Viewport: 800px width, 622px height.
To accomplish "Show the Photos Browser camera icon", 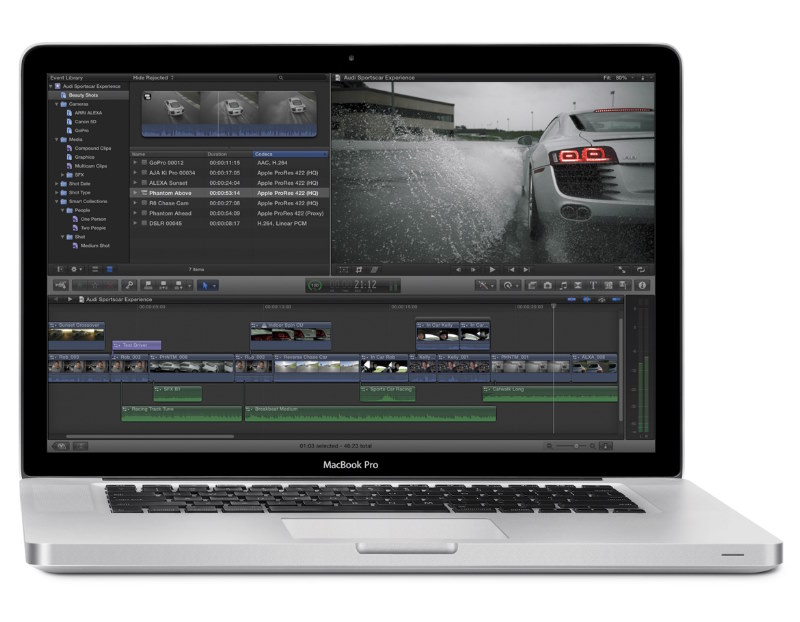I will (547, 285).
